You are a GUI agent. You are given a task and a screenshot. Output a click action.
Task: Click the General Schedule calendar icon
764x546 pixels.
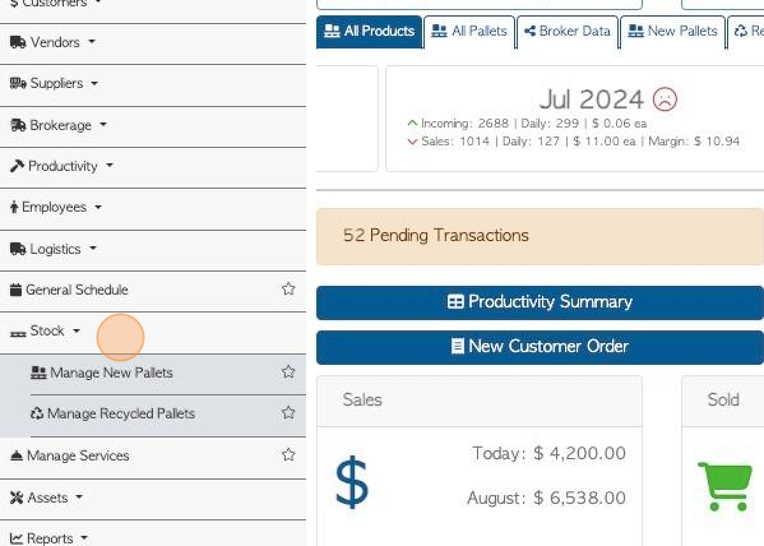coord(16,290)
